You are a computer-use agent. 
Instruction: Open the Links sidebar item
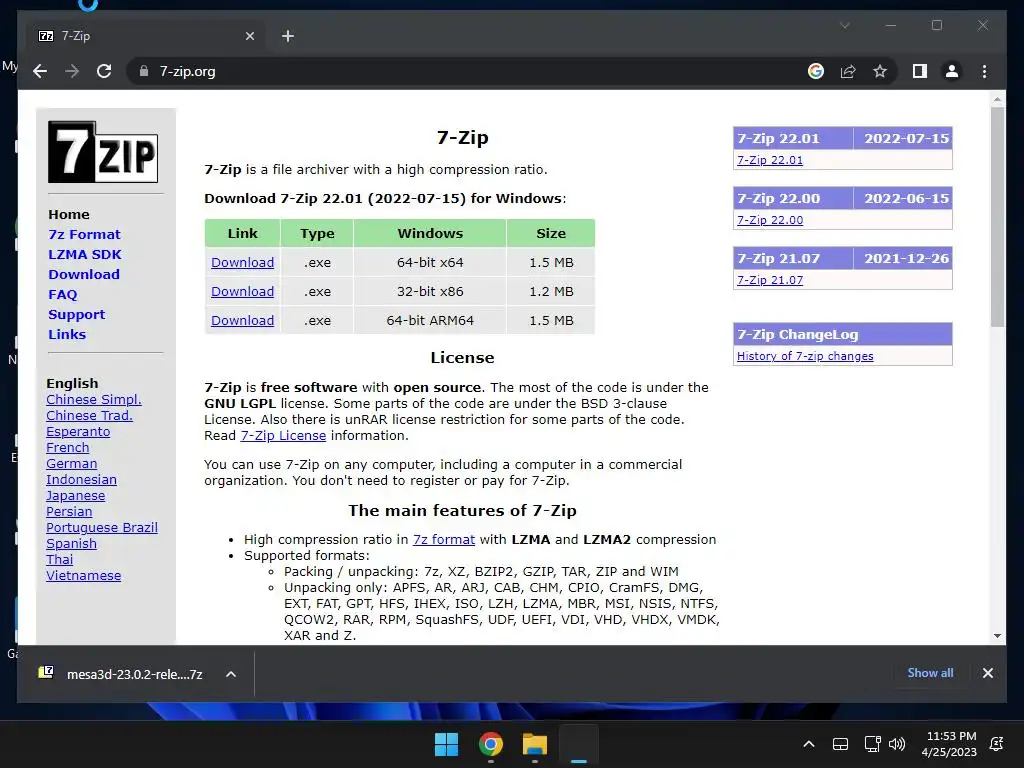click(x=67, y=334)
